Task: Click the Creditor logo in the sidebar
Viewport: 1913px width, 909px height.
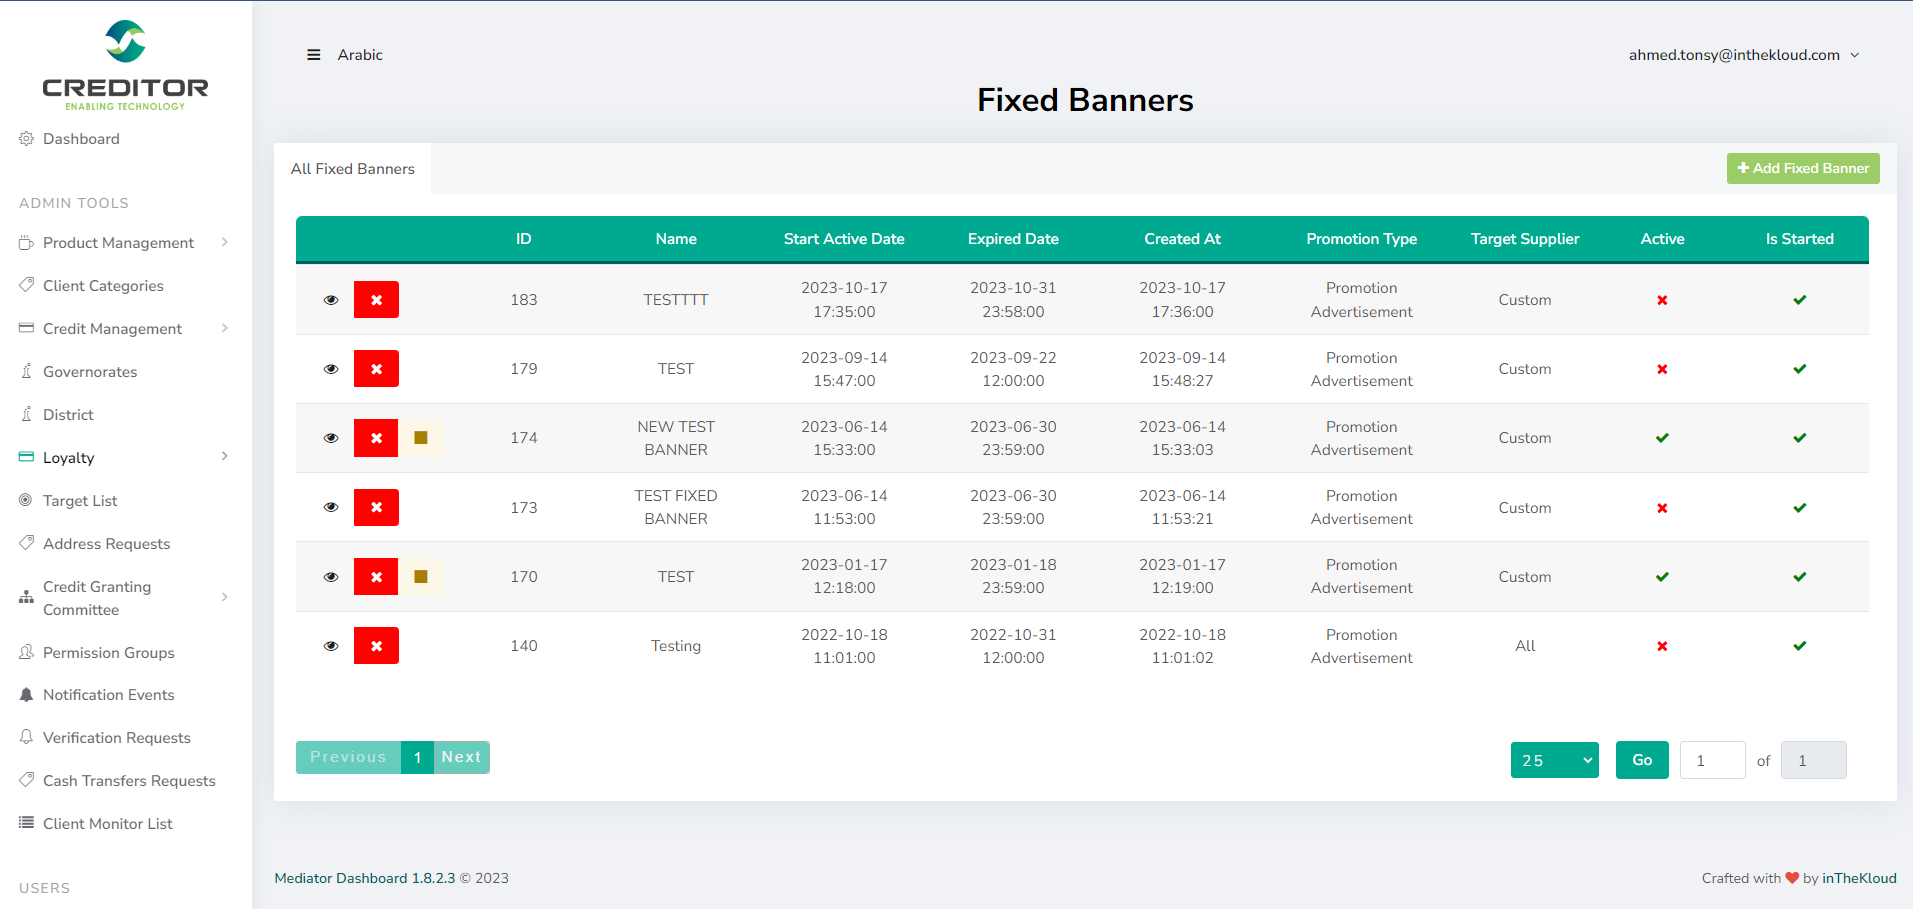Action: (x=125, y=65)
